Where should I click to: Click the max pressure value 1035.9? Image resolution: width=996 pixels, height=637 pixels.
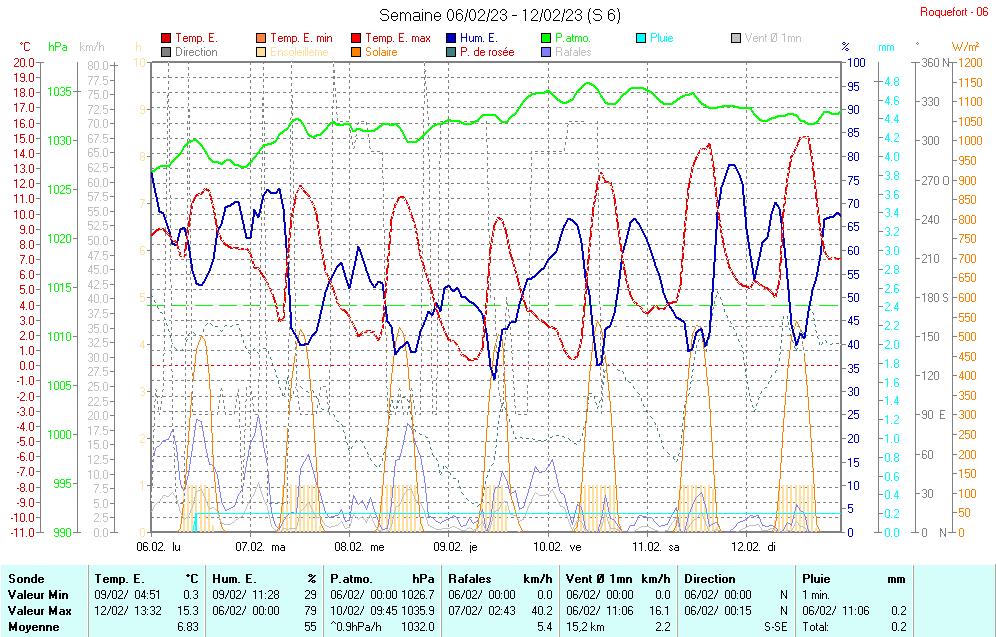[x=418, y=610]
